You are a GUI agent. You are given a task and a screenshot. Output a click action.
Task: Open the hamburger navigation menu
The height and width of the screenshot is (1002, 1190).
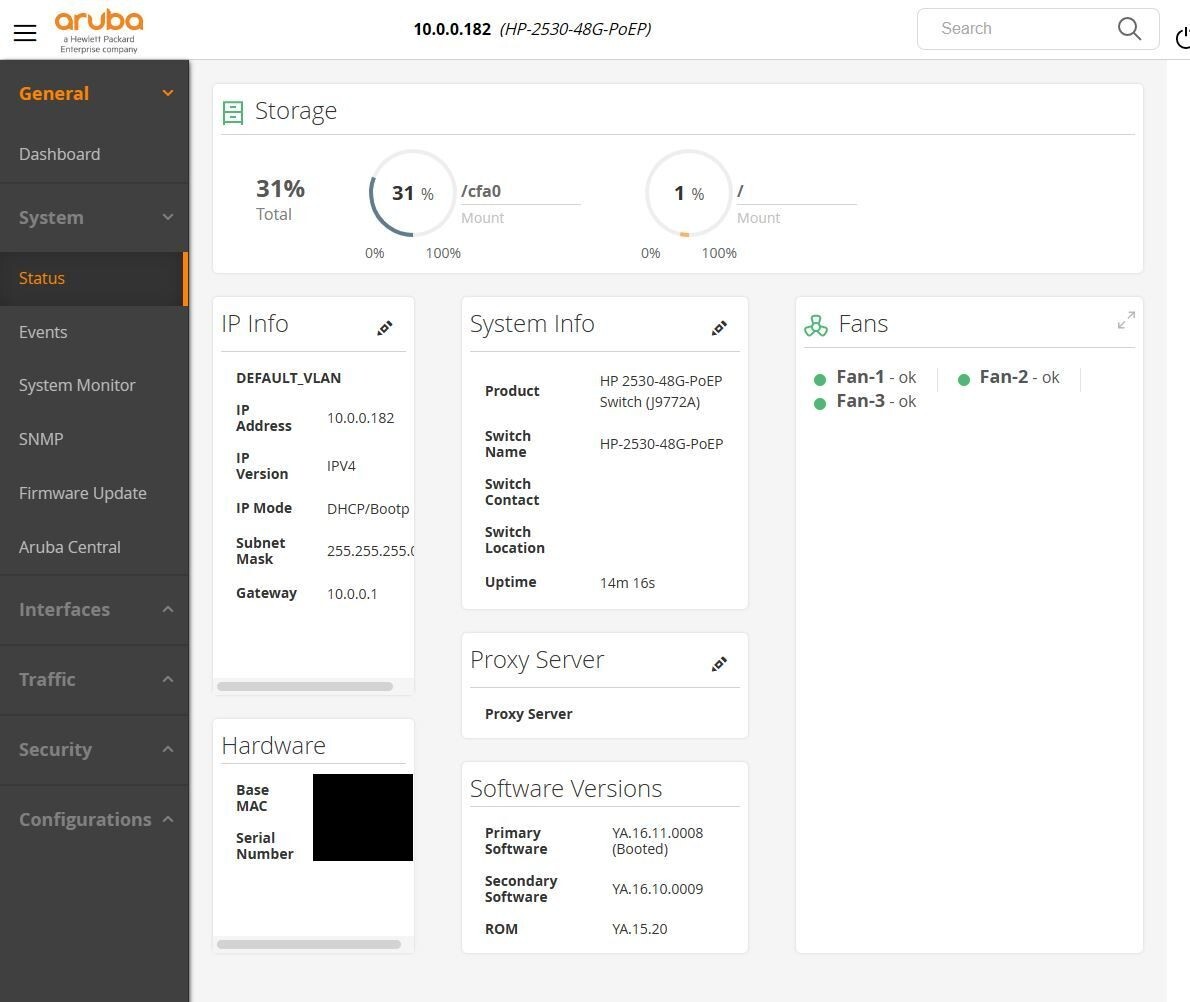25,33
